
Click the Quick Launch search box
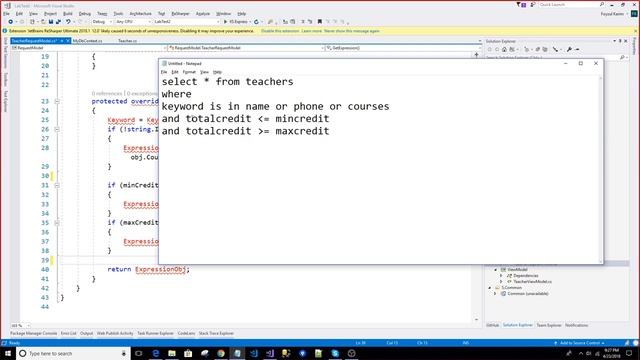[x=571, y=4]
